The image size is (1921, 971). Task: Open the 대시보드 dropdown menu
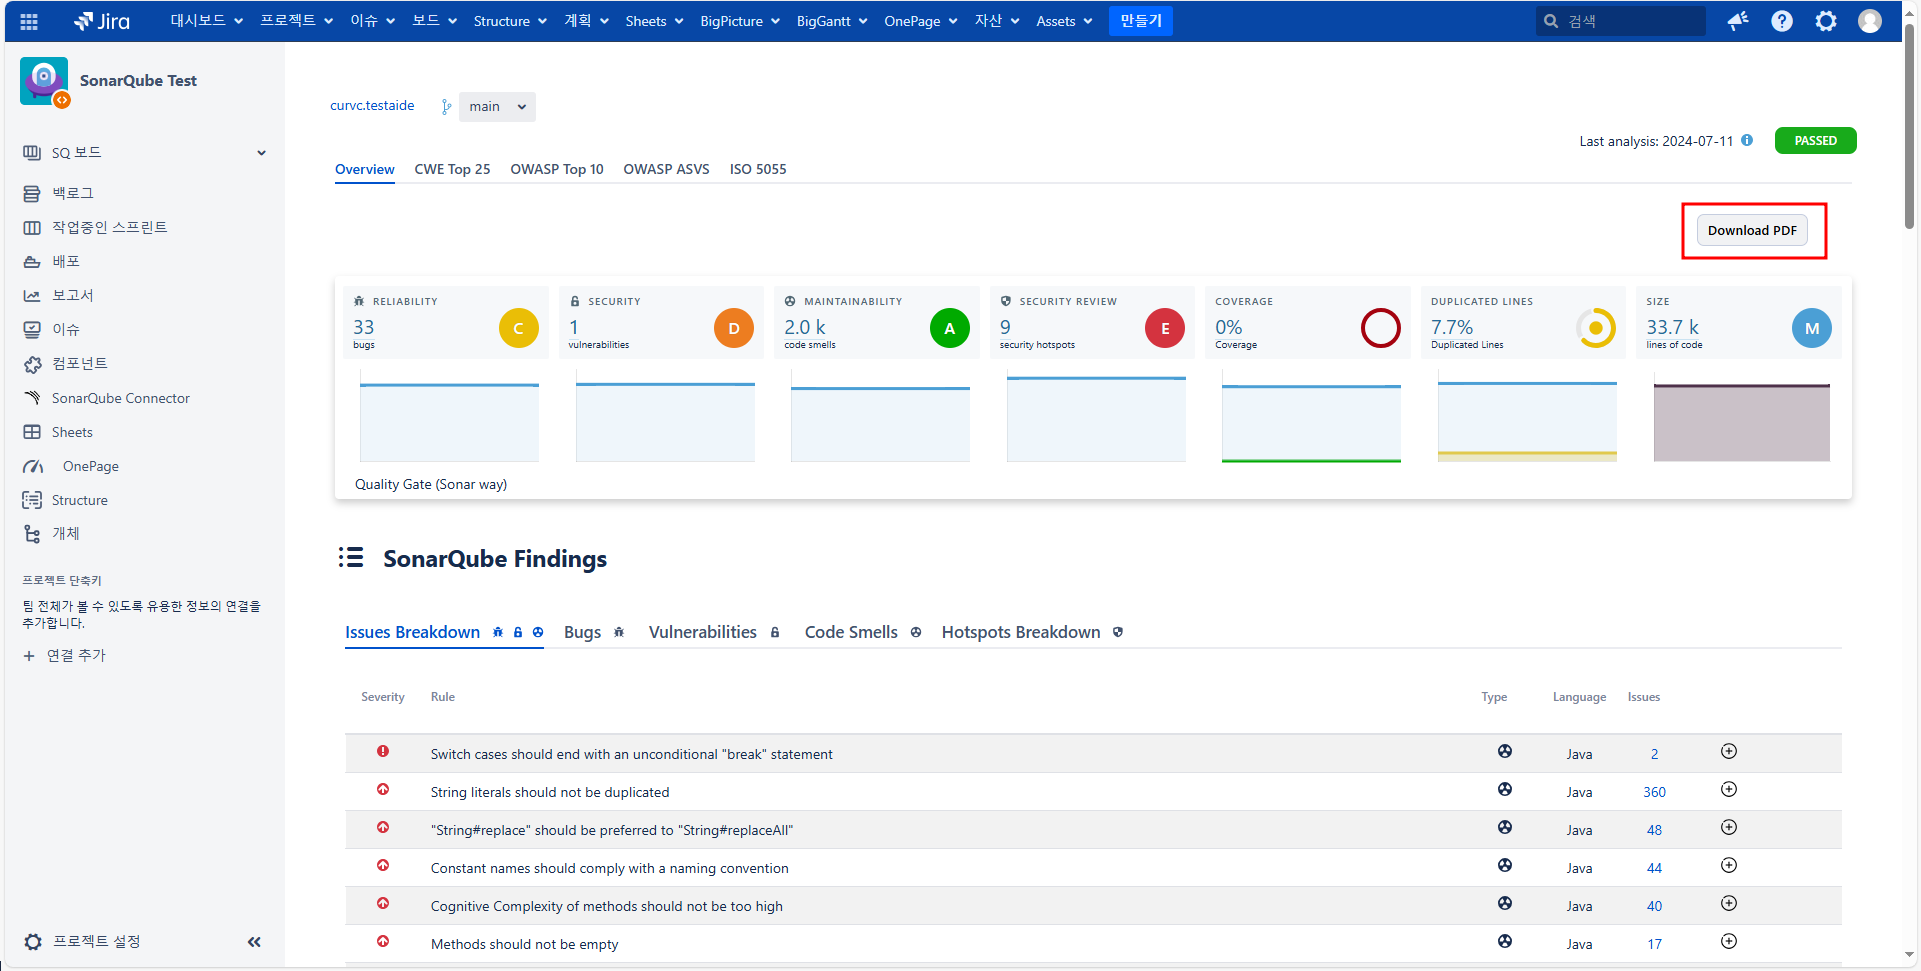[207, 21]
